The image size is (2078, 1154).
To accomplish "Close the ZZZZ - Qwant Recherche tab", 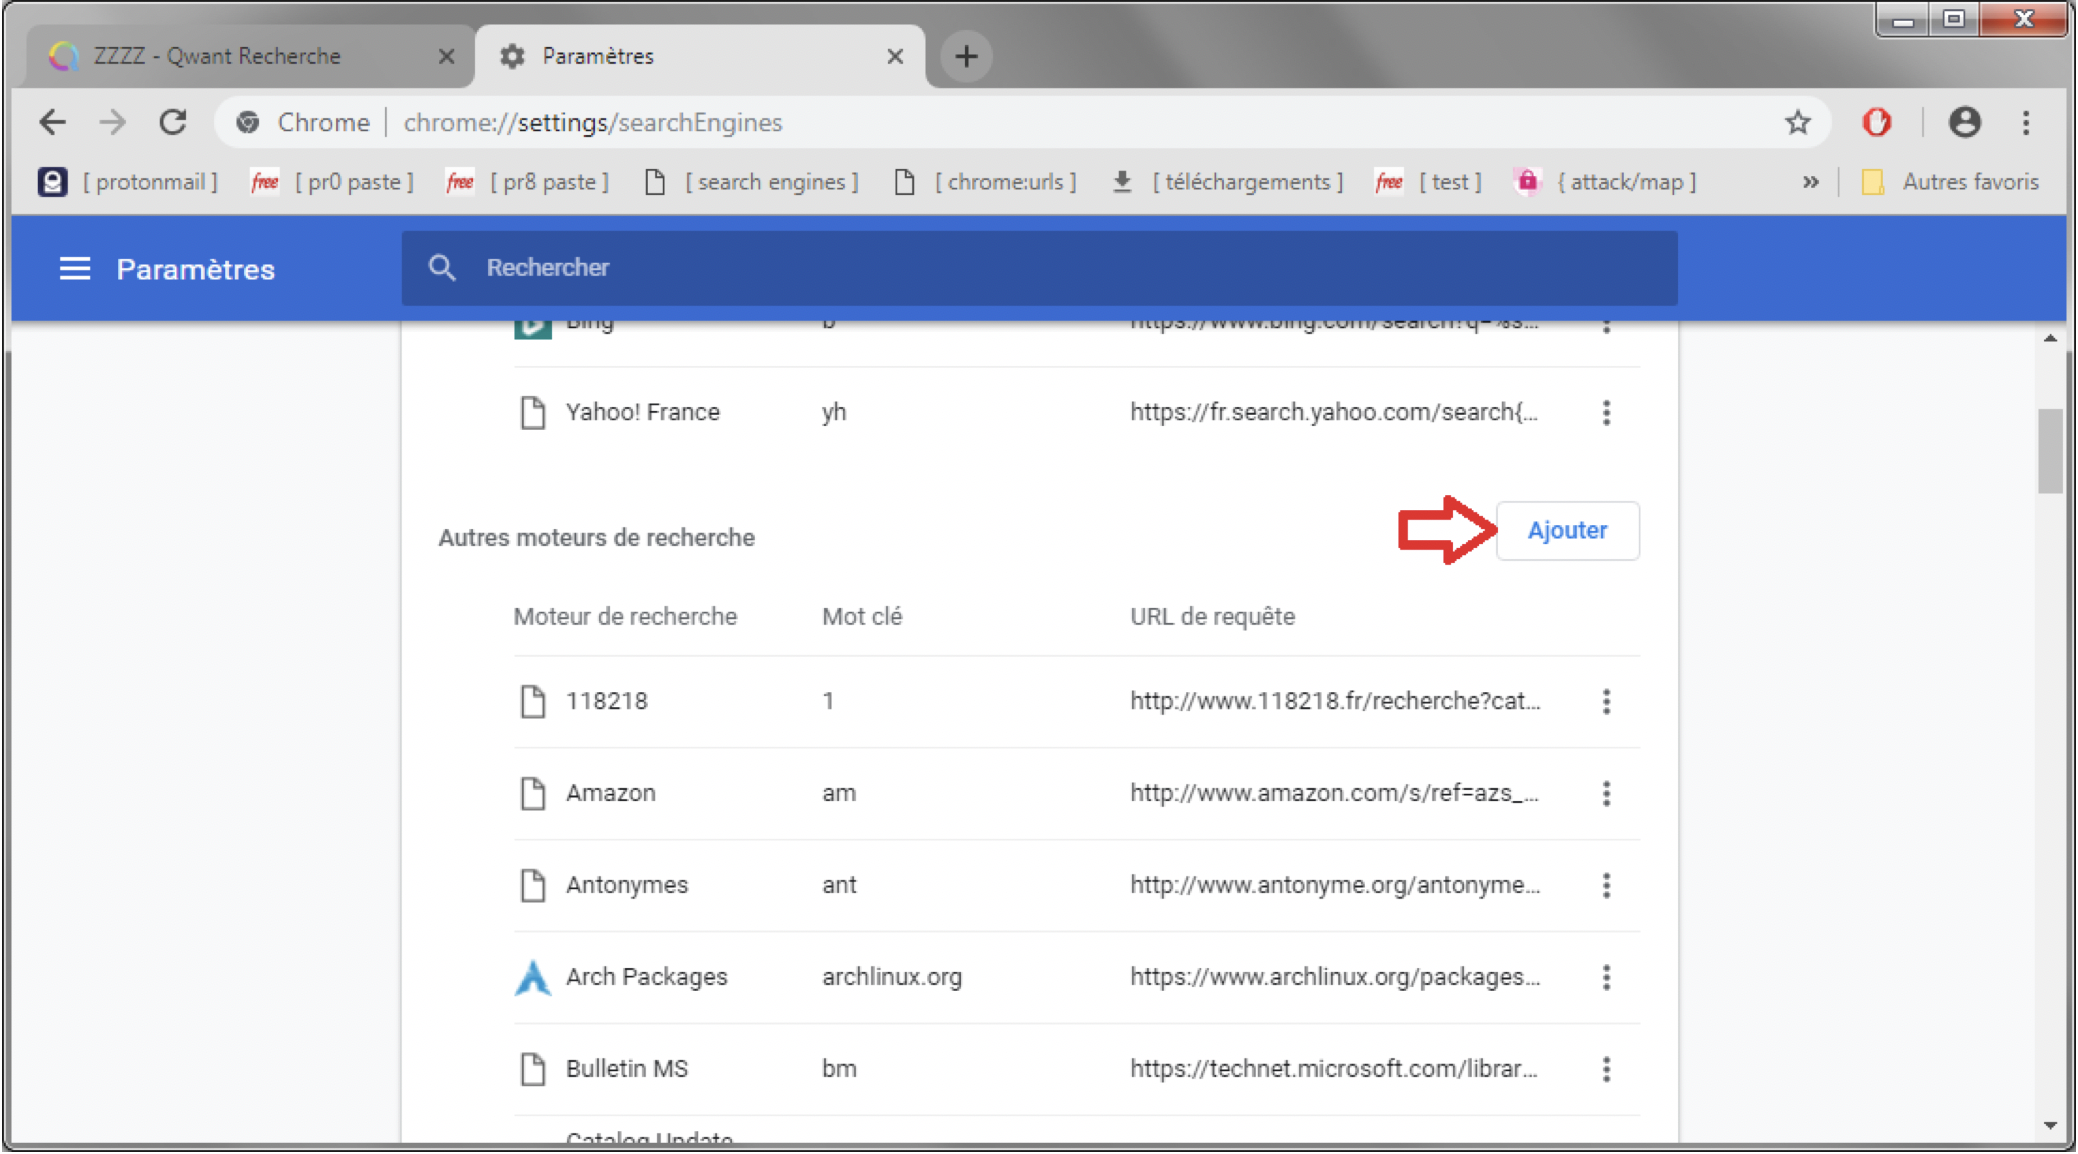I will click(x=446, y=57).
